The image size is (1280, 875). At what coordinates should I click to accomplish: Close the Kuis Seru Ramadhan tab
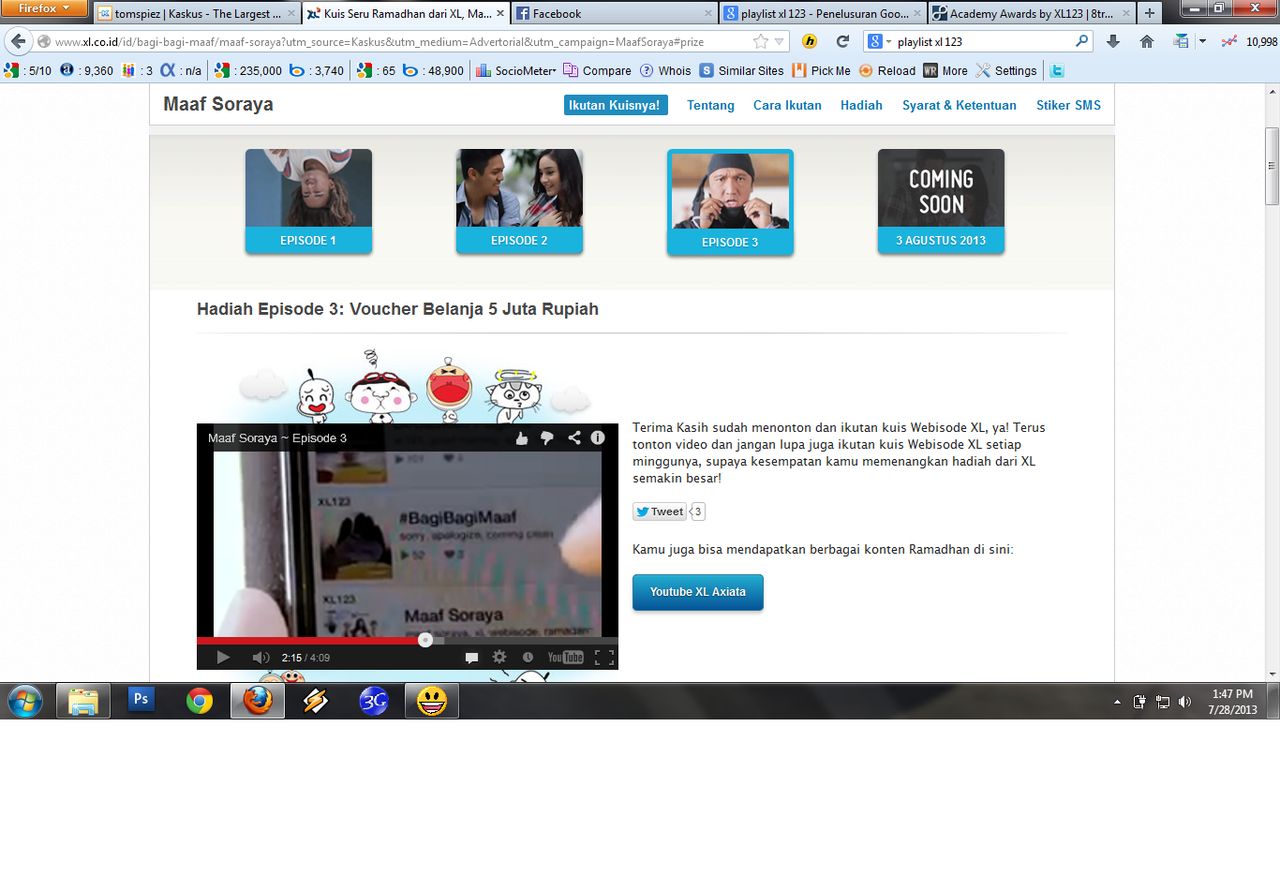point(500,13)
